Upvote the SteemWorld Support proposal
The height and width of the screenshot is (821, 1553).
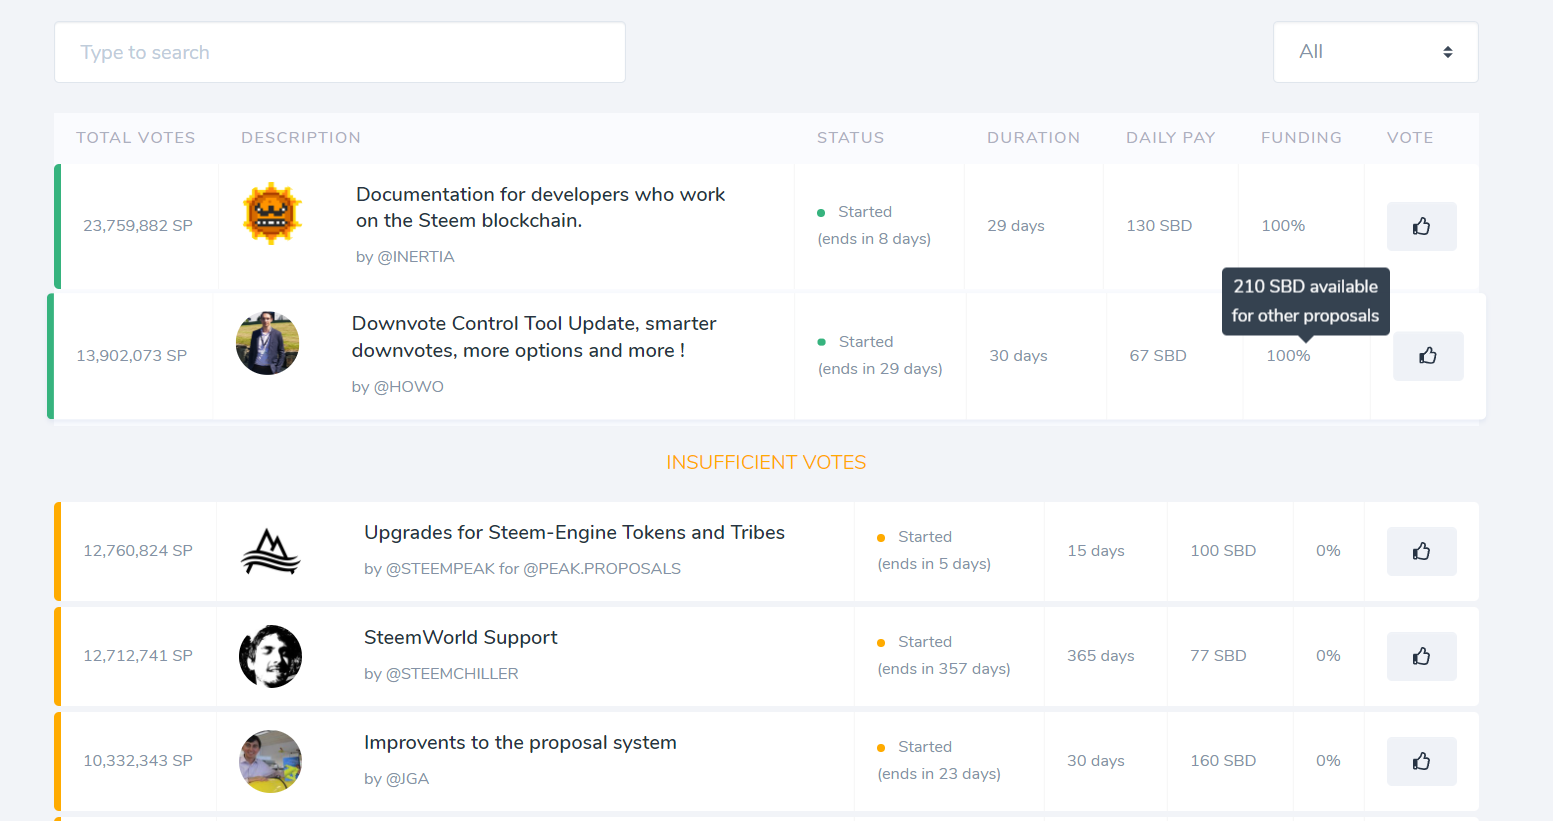pyautogui.click(x=1421, y=656)
